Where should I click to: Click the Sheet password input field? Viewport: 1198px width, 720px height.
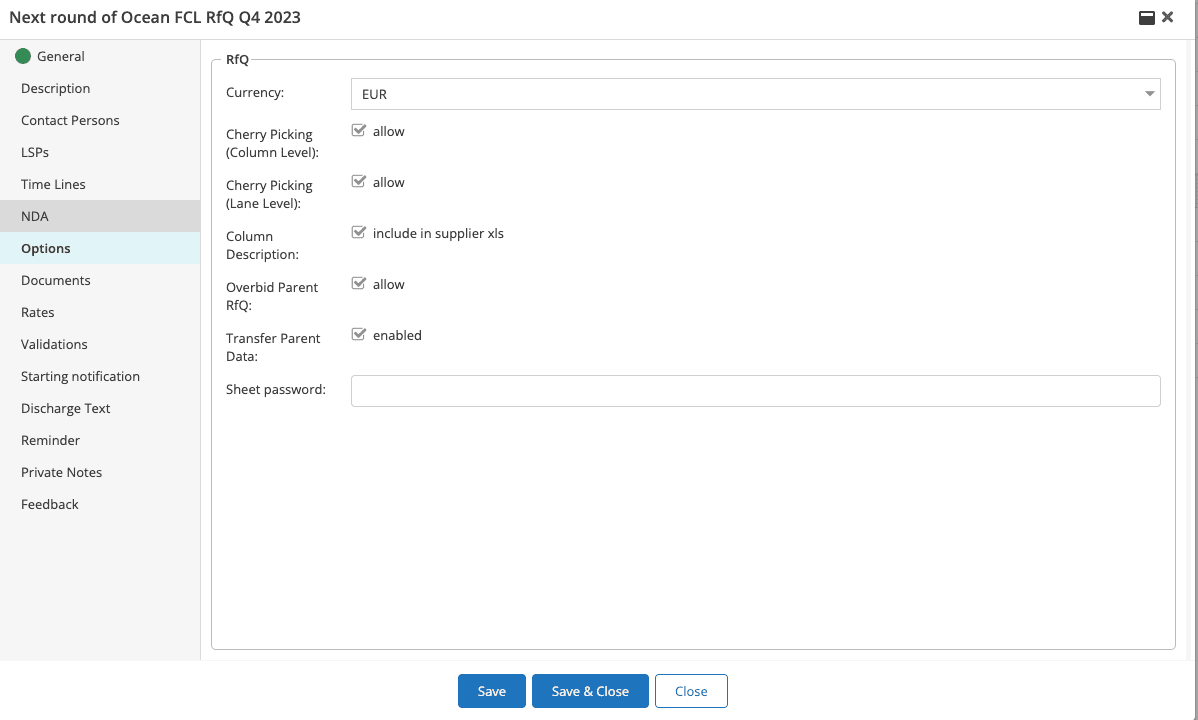756,391
